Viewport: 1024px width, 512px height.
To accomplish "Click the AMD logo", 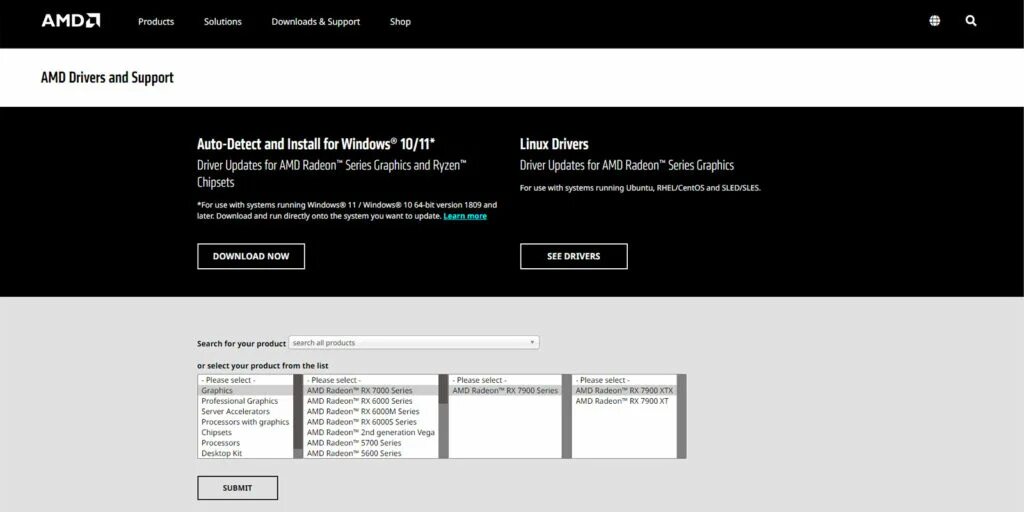I will 71,21.
